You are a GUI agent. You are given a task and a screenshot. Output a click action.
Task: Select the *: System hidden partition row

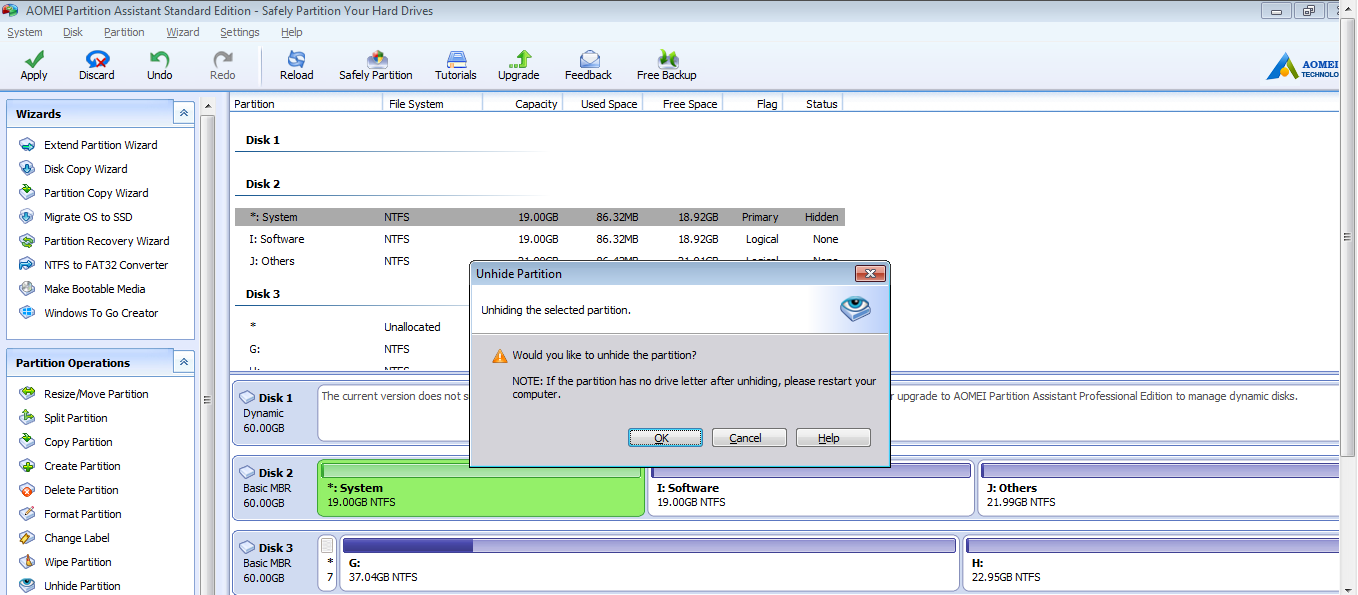click(x=540, y=217)
